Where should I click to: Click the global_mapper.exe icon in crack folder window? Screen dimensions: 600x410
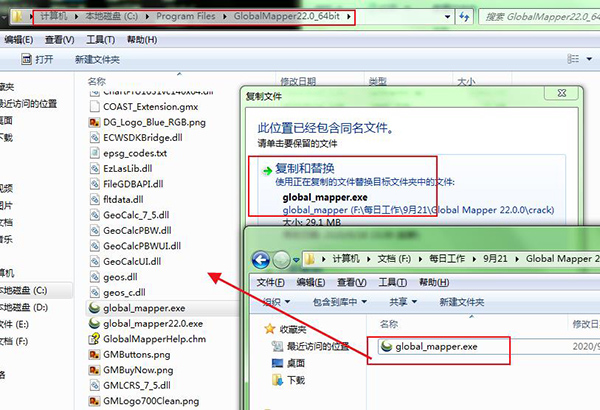[386, 346]
